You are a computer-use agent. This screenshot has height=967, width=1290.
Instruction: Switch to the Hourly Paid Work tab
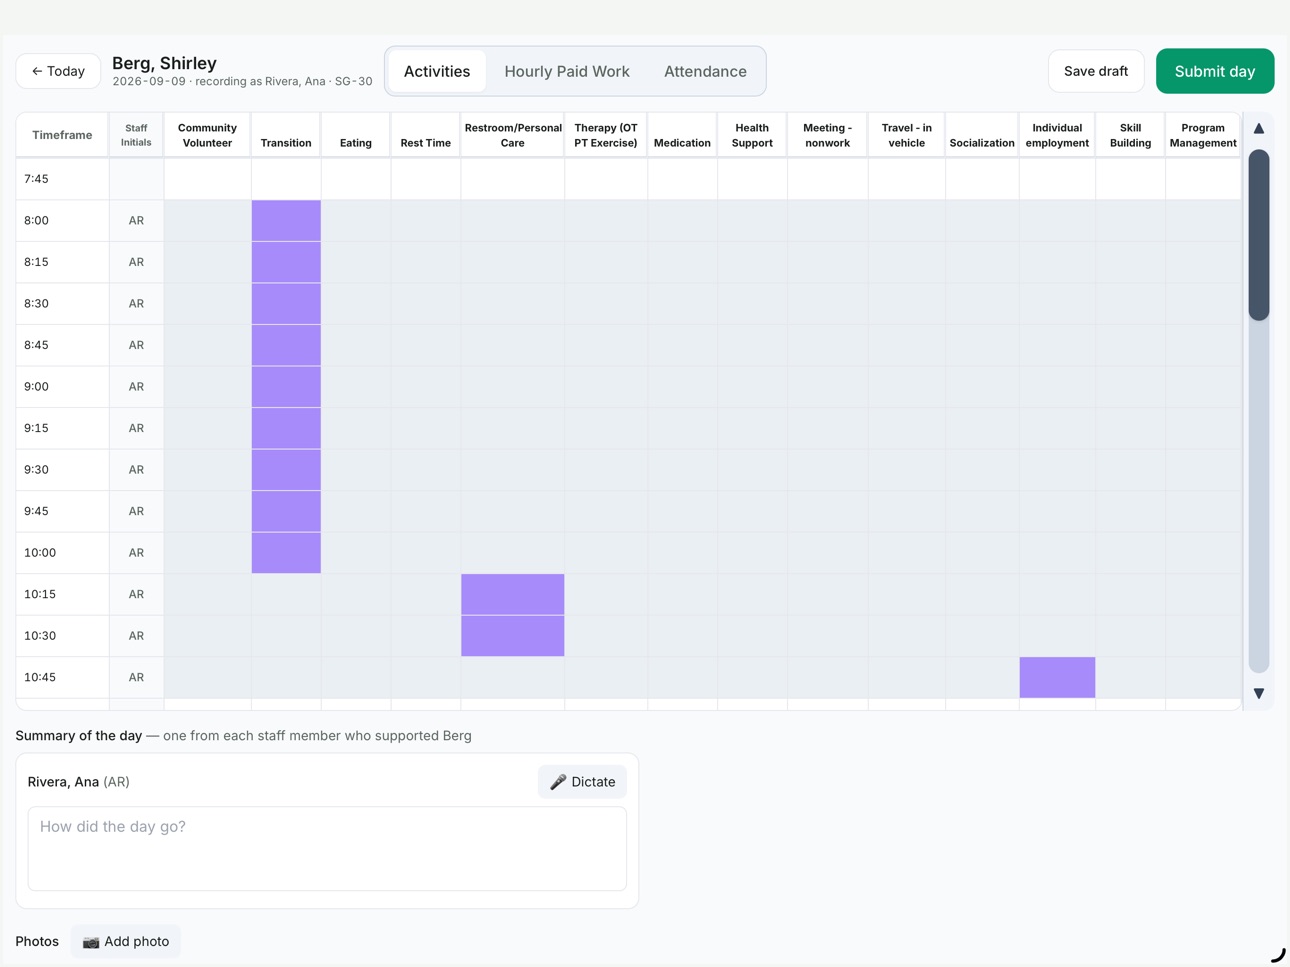point(567,71)
